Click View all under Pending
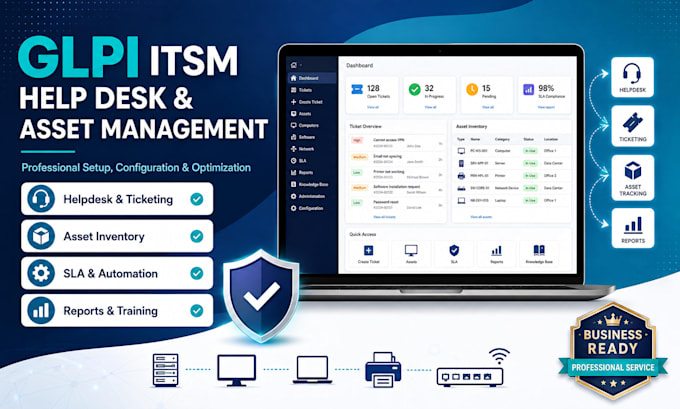The width and height of the screenshot is (680, 409). [x=488, y=107]
